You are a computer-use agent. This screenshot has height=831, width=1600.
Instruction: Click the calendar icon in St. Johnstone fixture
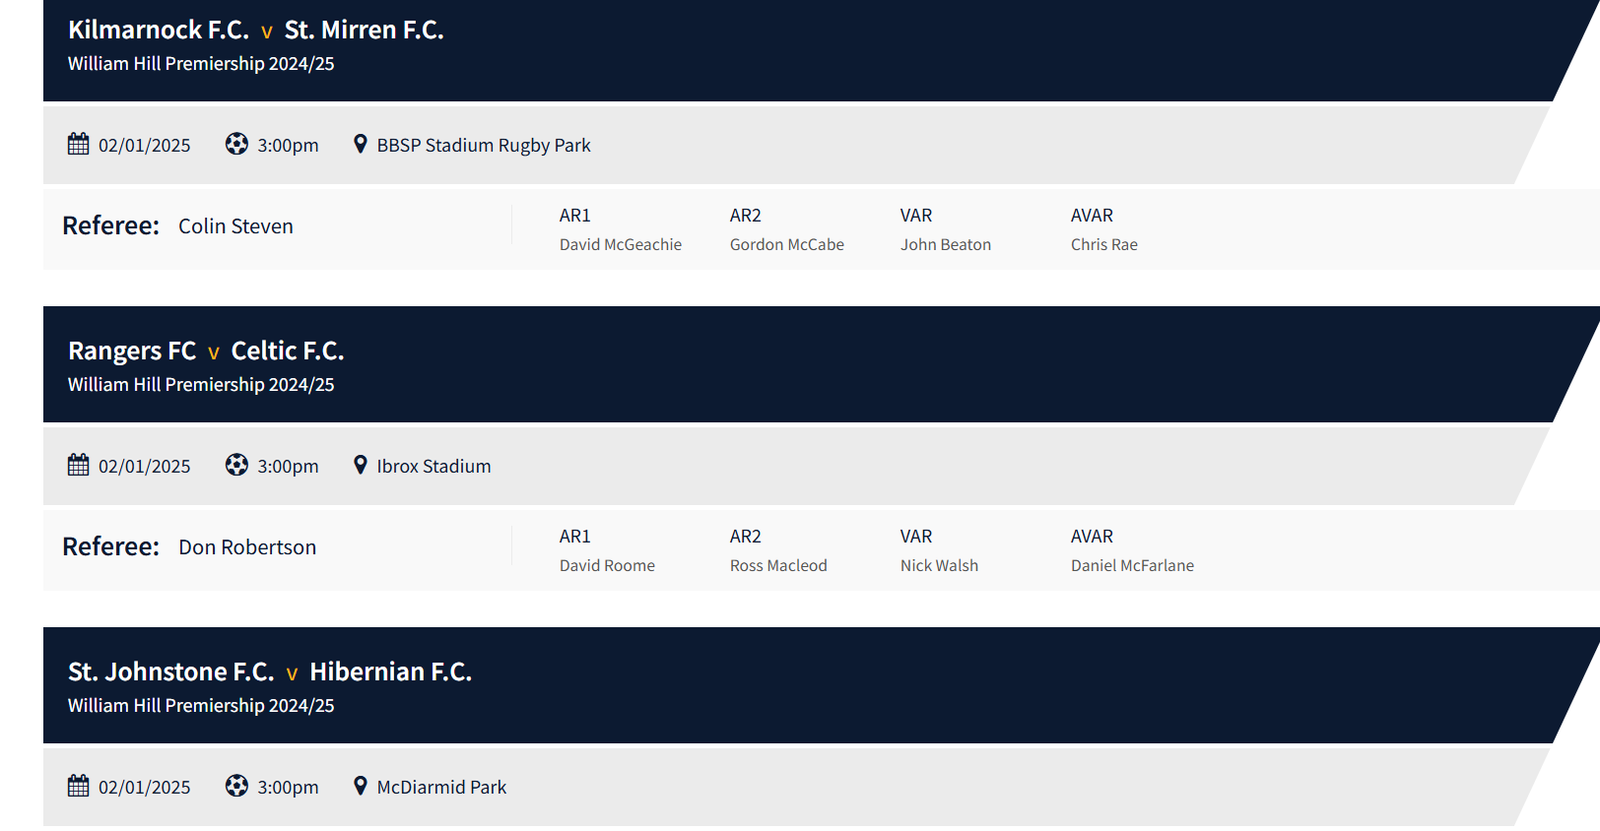click(x=78, y=786)
